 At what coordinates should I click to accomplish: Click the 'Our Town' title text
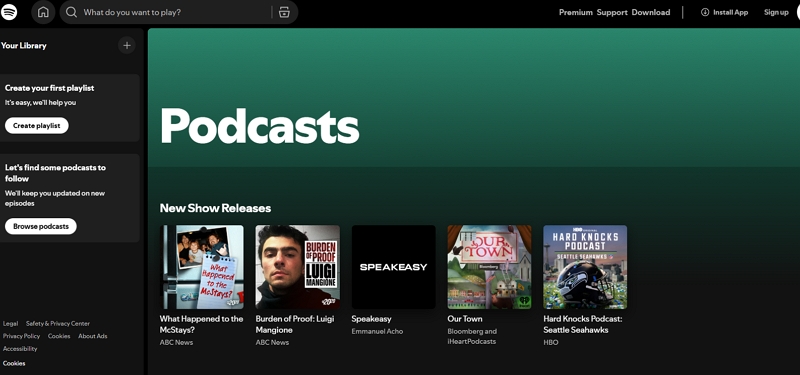pyautogui.click(x=465, y=319)
